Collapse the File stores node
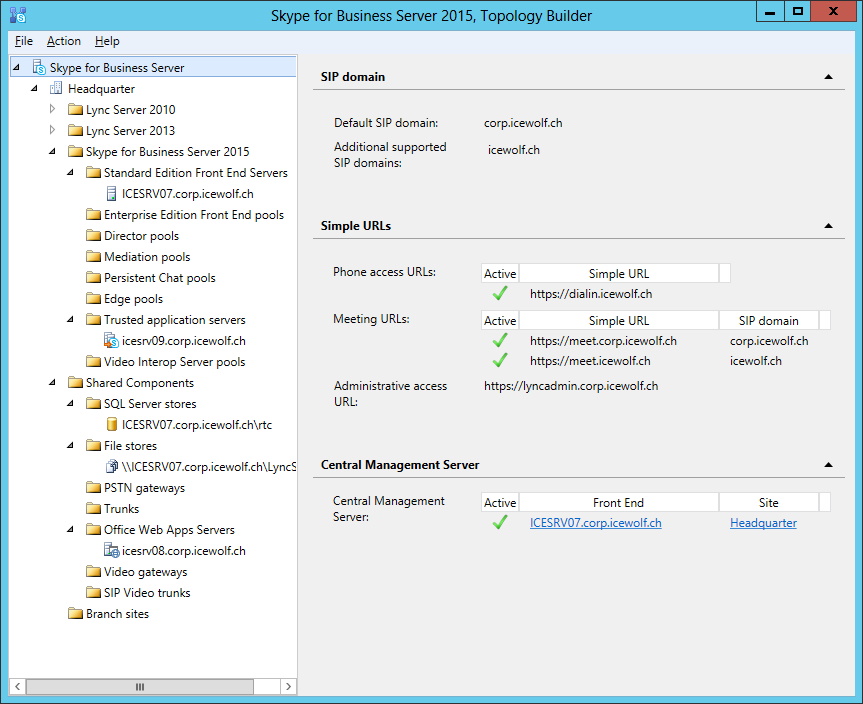Viewport: 863px width, 704px height. (71, 445)
